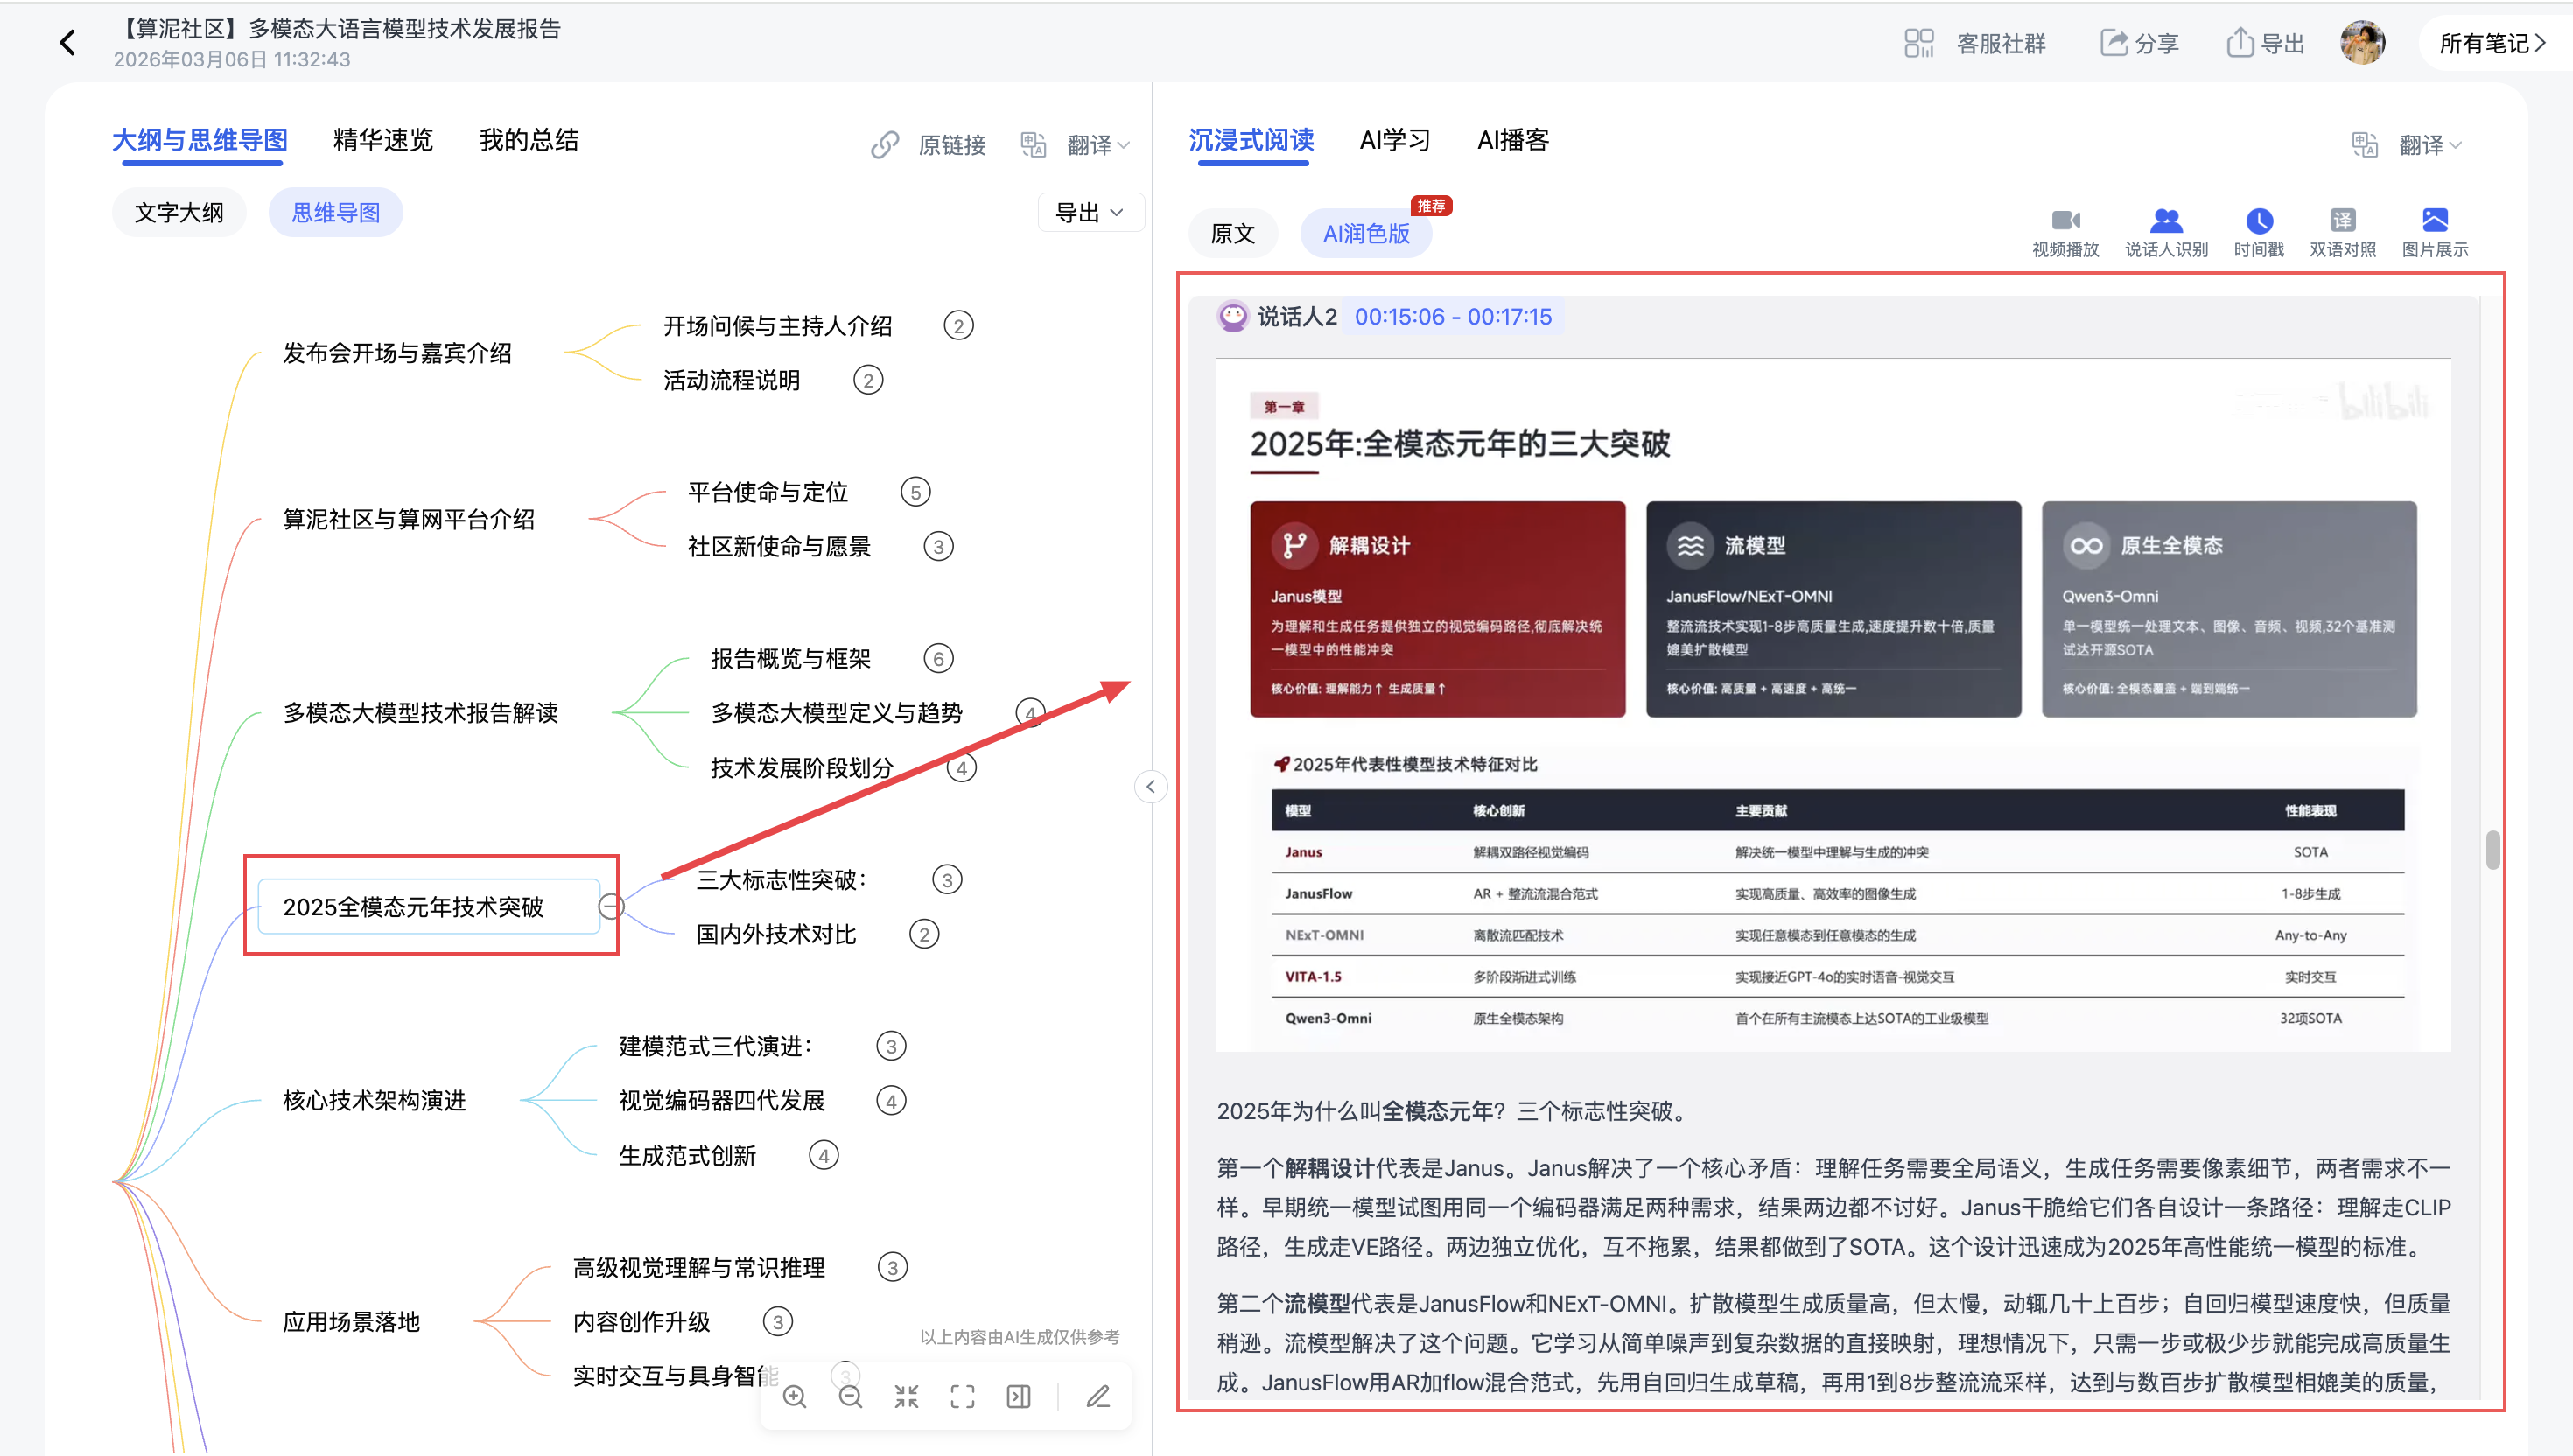Open the 沉浸式阅读 tab
The width and height of the screenshot is (2573, 1456).
point(1251,140)
